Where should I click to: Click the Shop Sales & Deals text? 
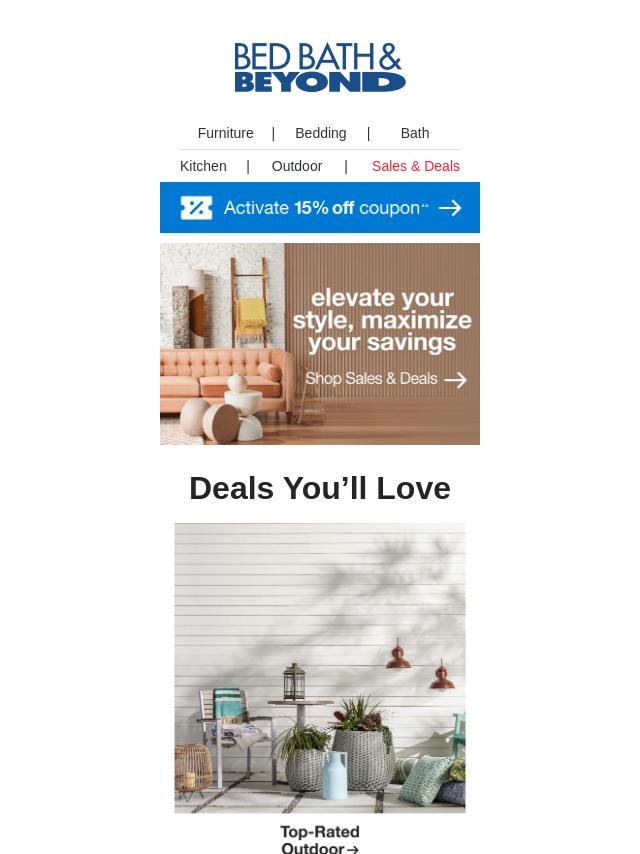(x=371, y=379)
